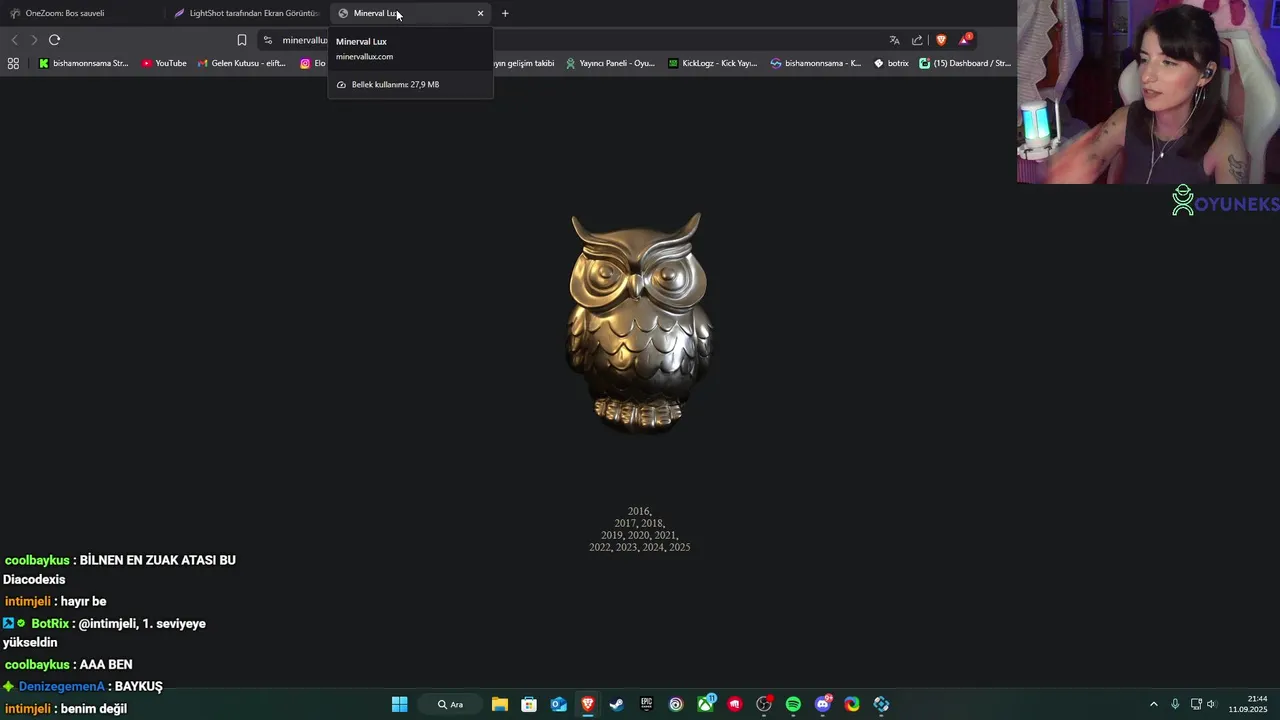Click the network tray icon

(1196, 704)
